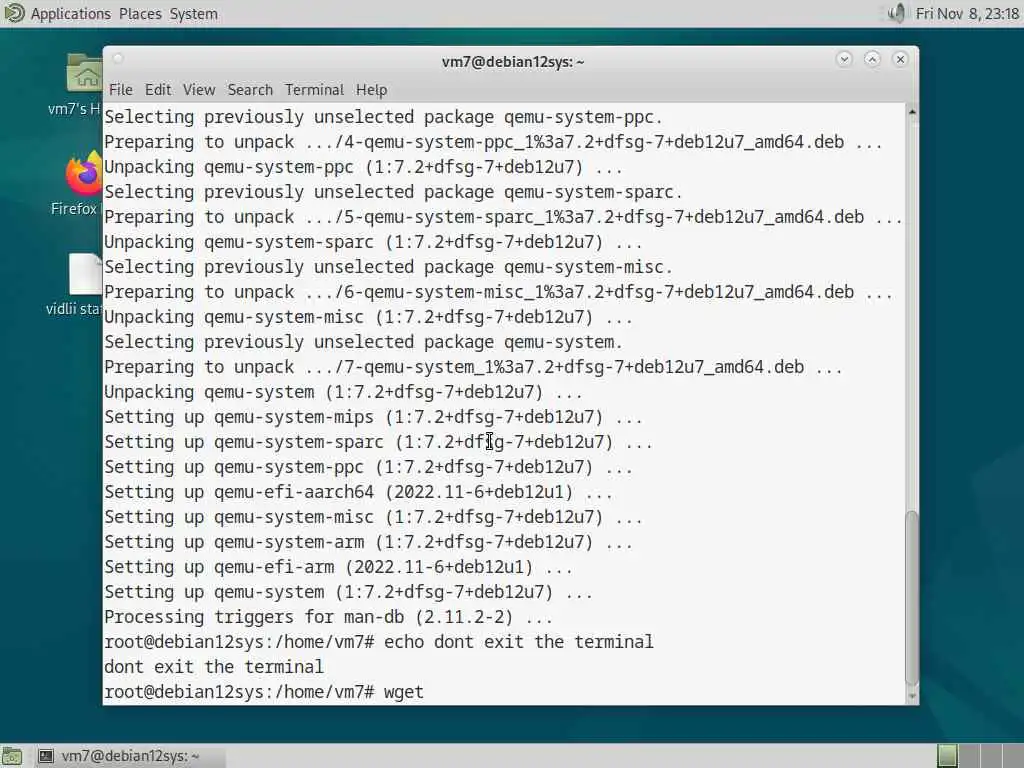1024x768 pixels.
Task: Click 'Setting up qemu-system-arm' line
Action: [368, 543]
